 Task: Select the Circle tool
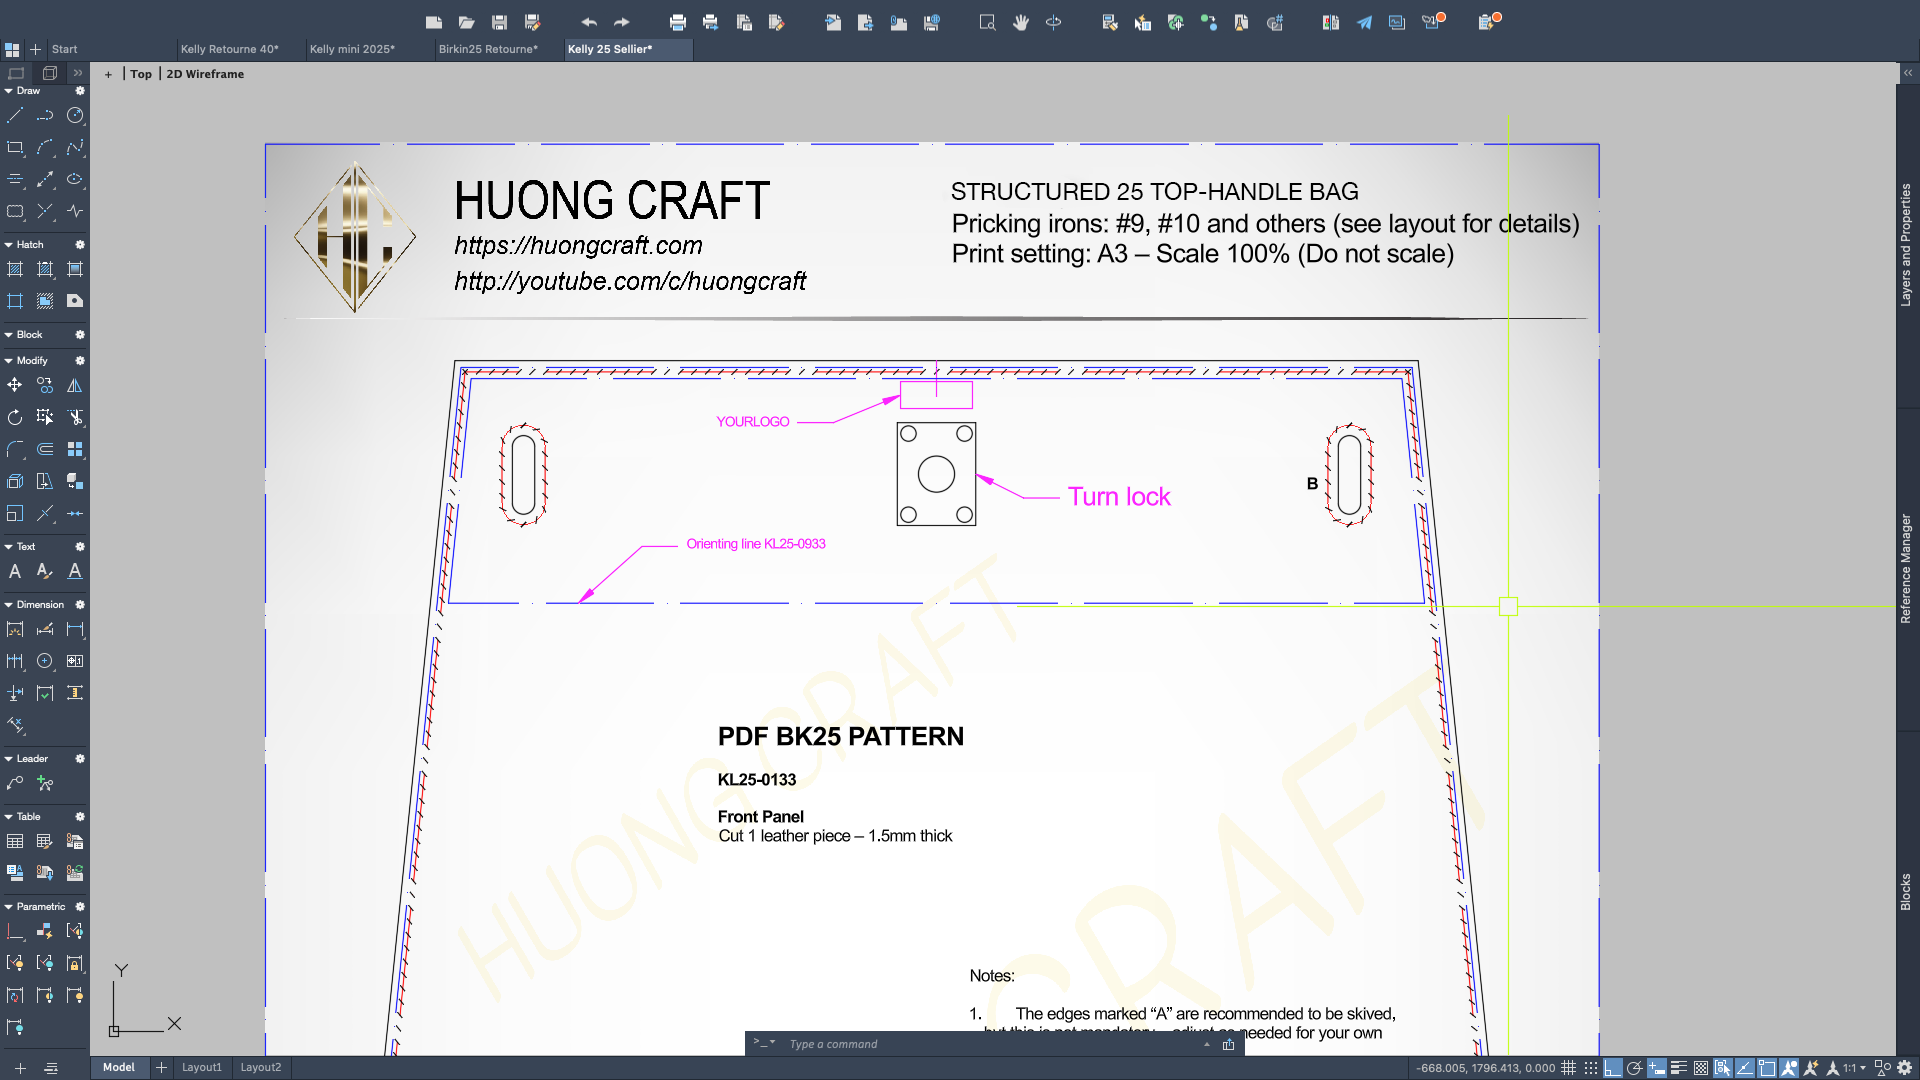coord(75,116)
